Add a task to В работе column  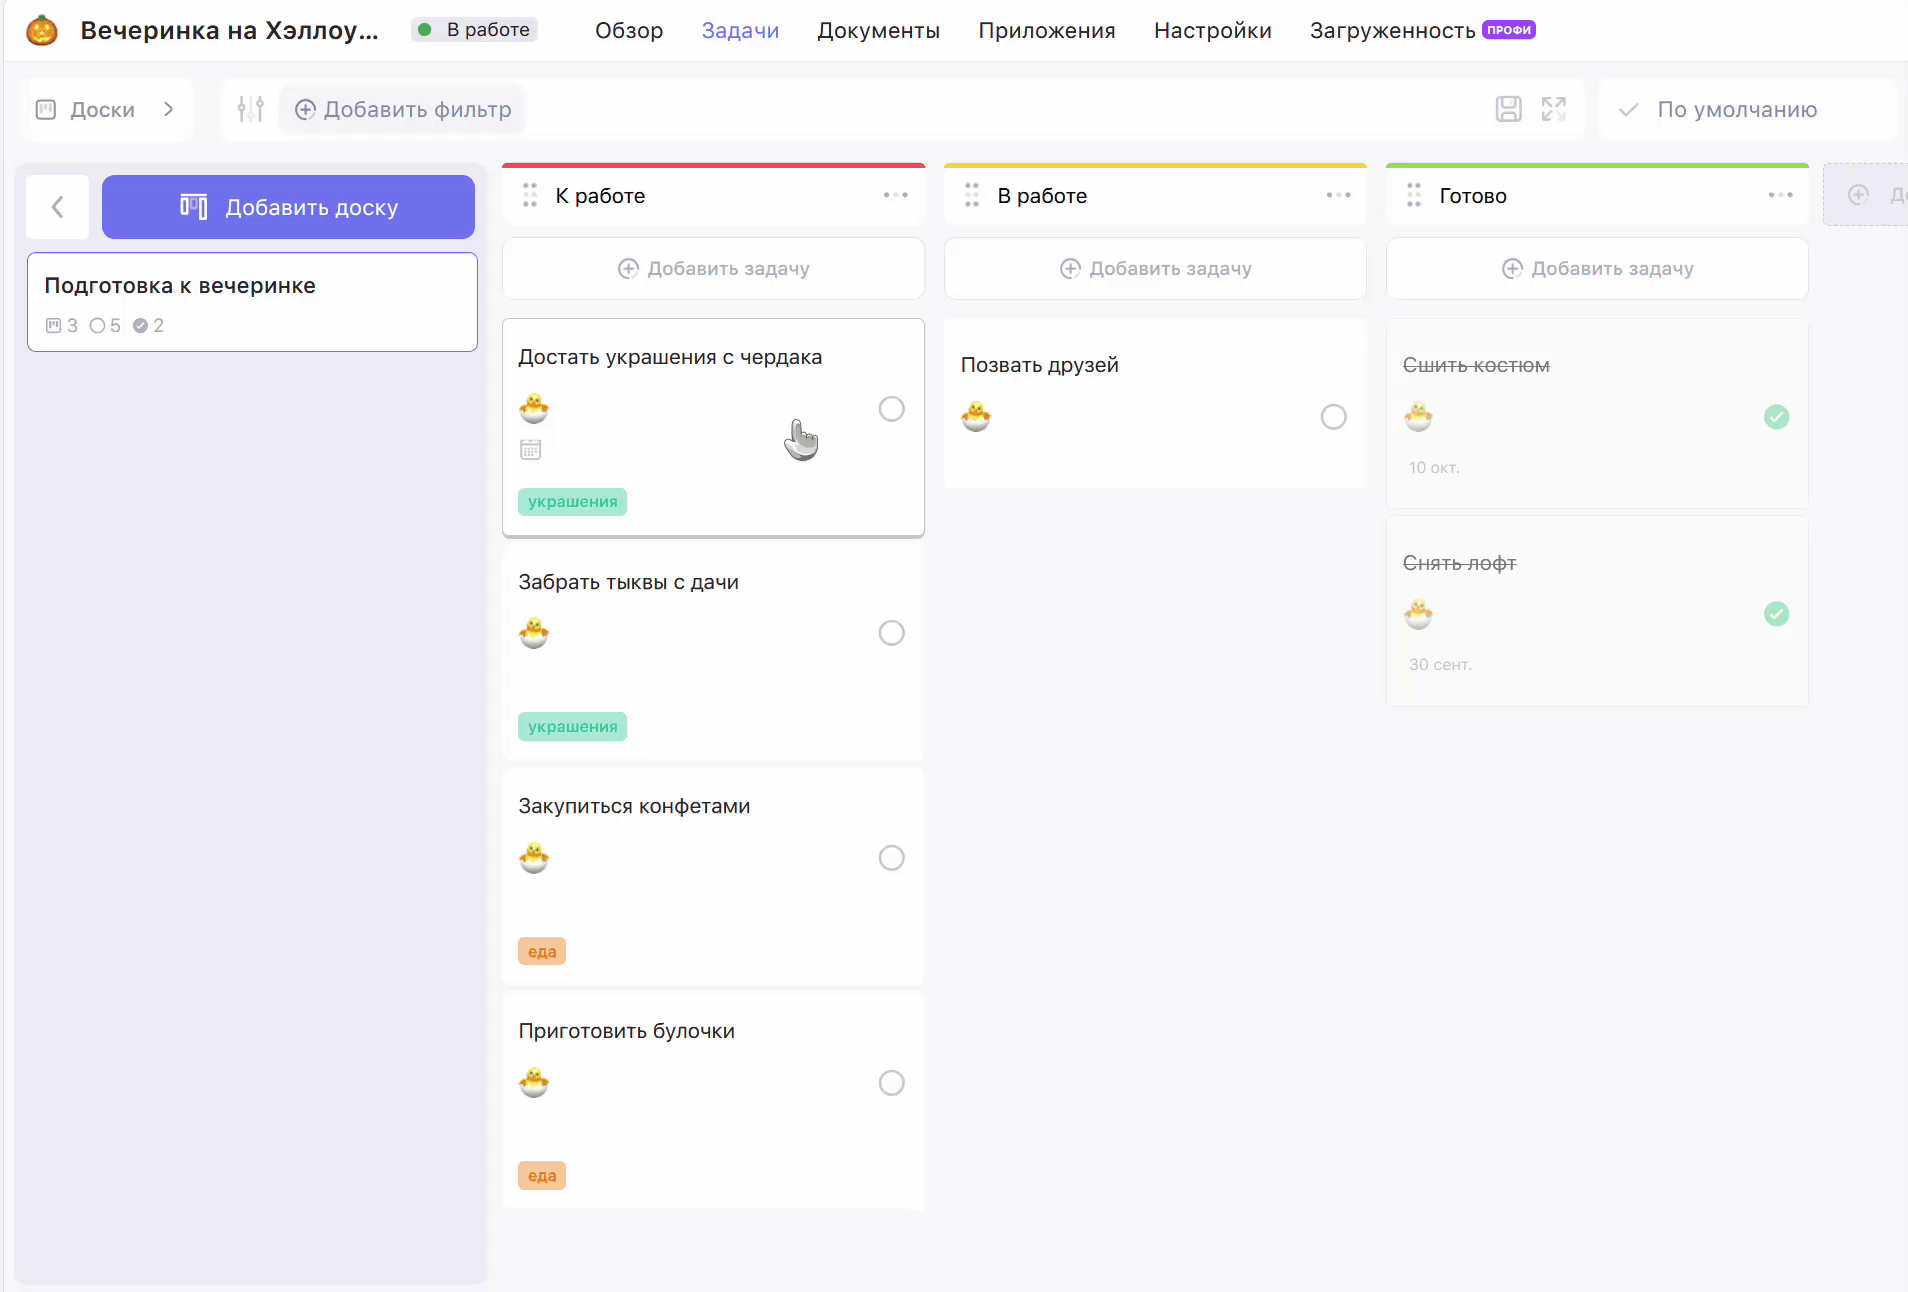[x=1156, y=268]
